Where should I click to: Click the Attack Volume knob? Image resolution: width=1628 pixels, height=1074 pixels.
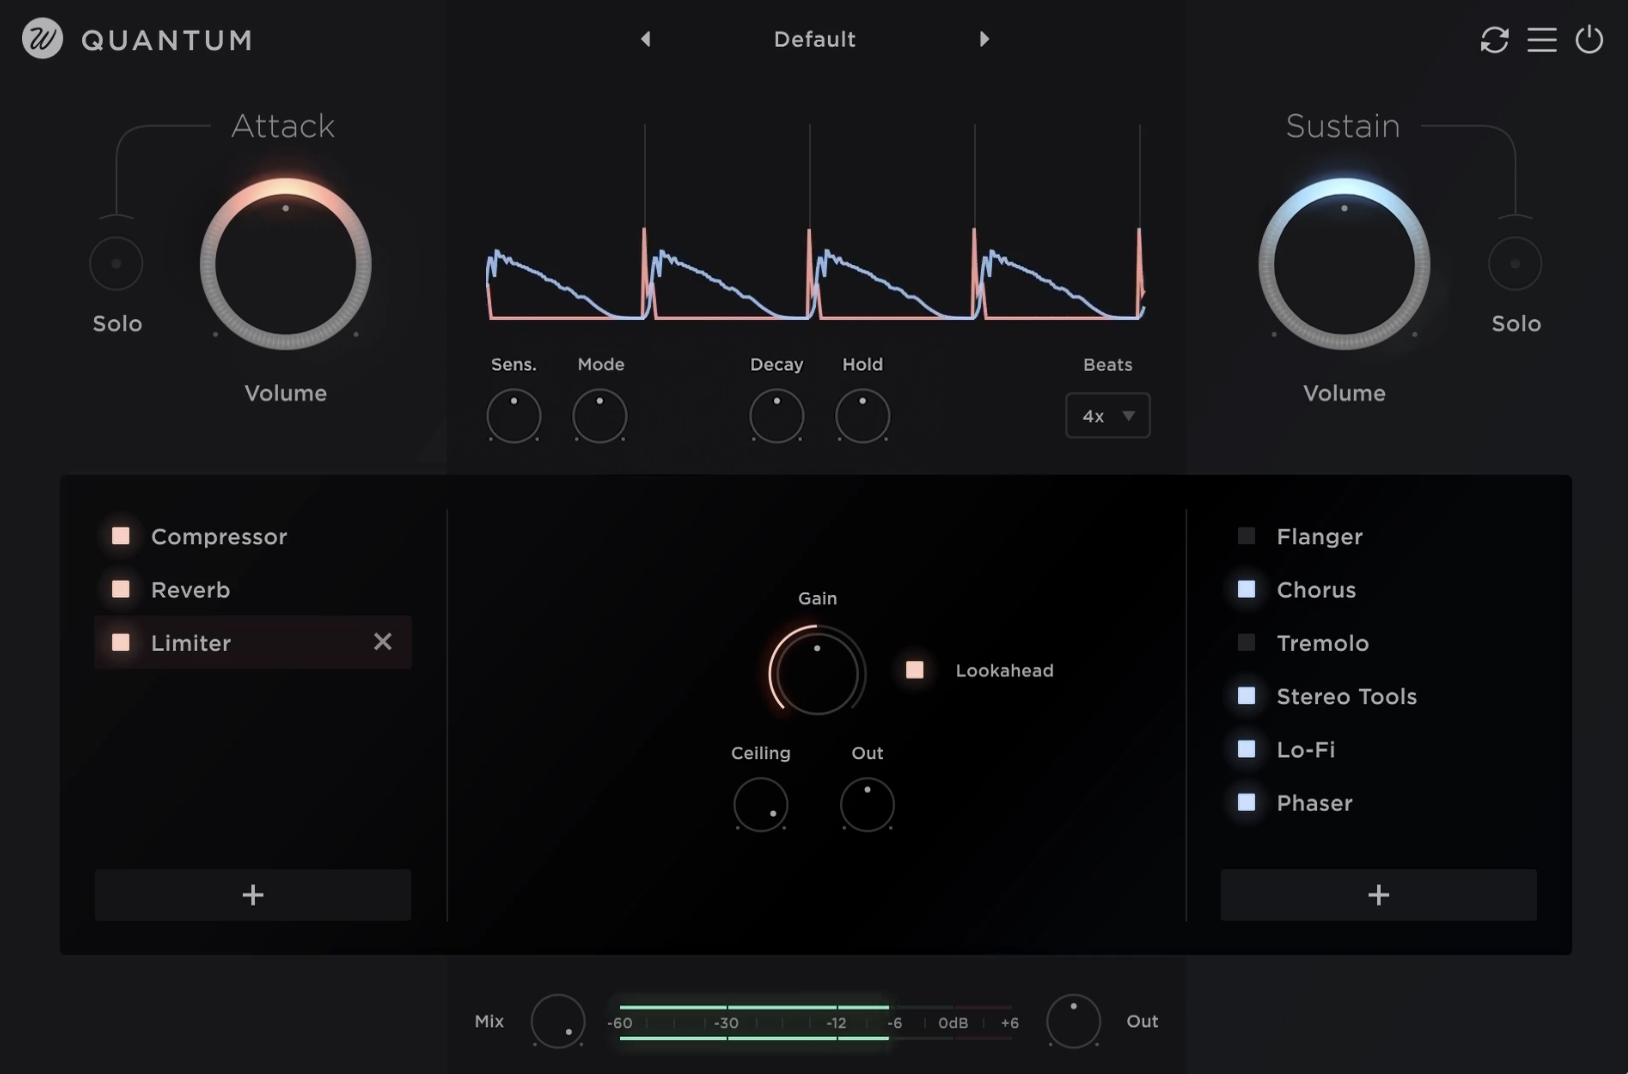(x=286, y=264)
